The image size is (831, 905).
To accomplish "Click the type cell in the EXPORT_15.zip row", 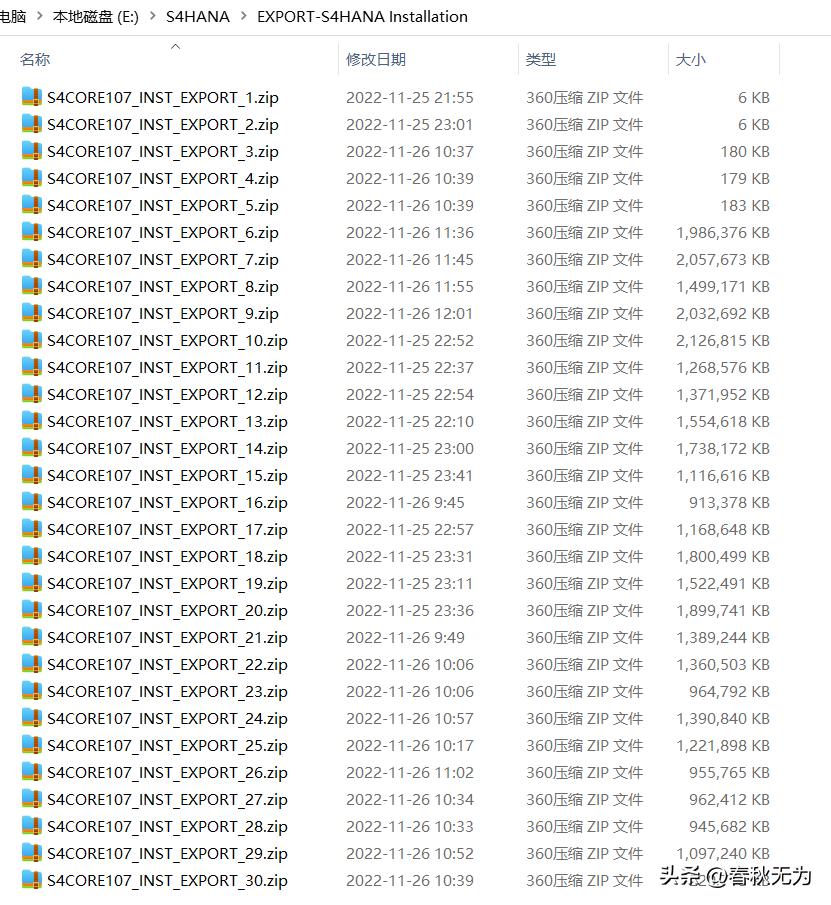I will point(585,476).
